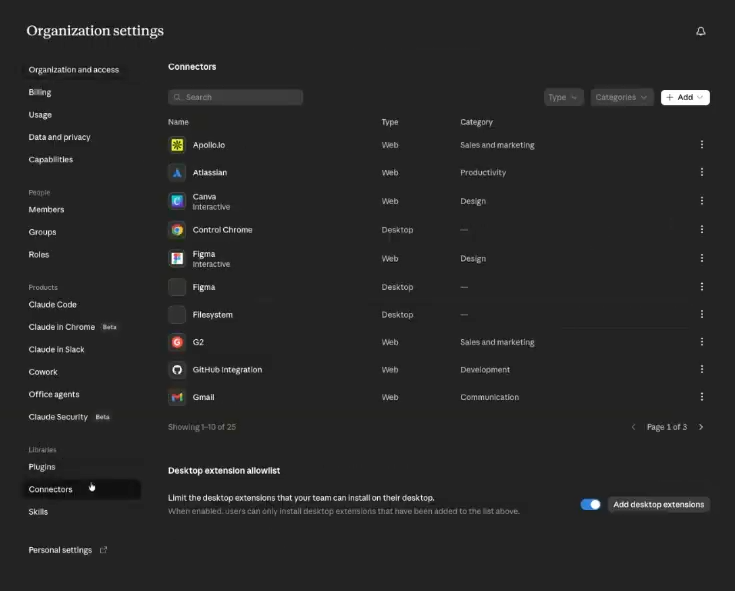Open the Personal settings link
Viewport: 735px width, 591px height.
pos(60,550)
